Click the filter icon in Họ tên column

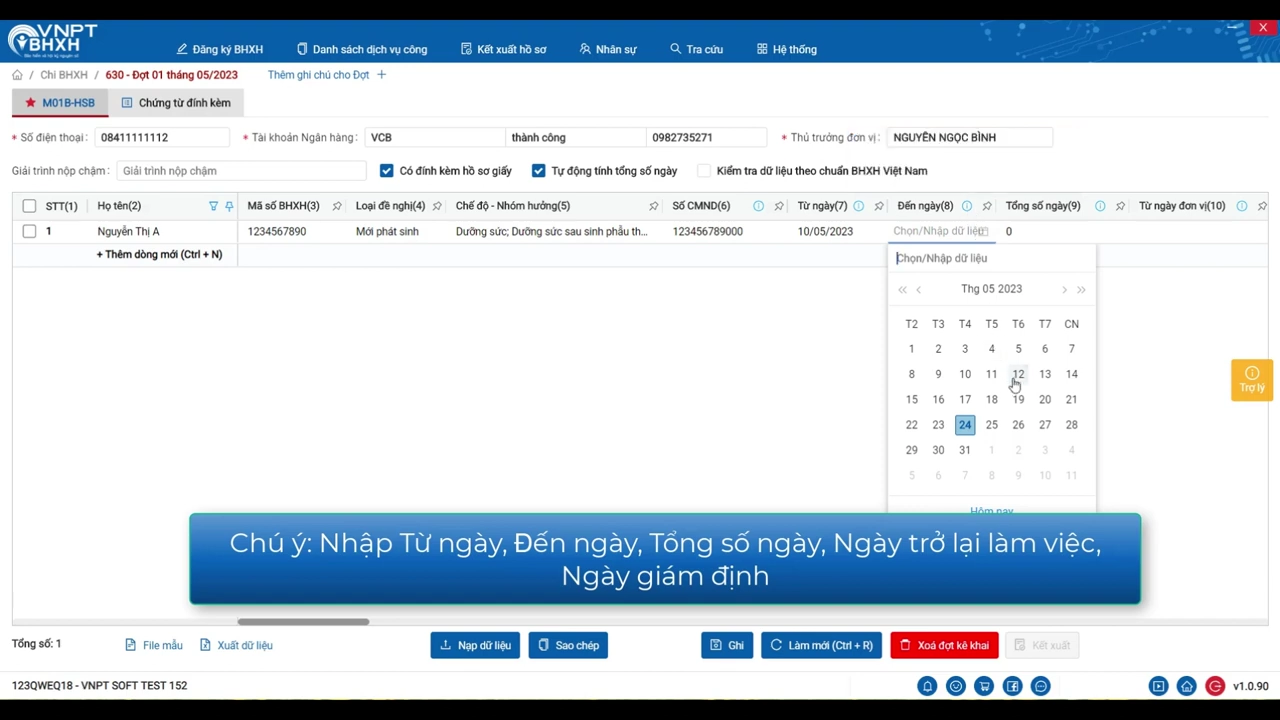tap(213, 206)
